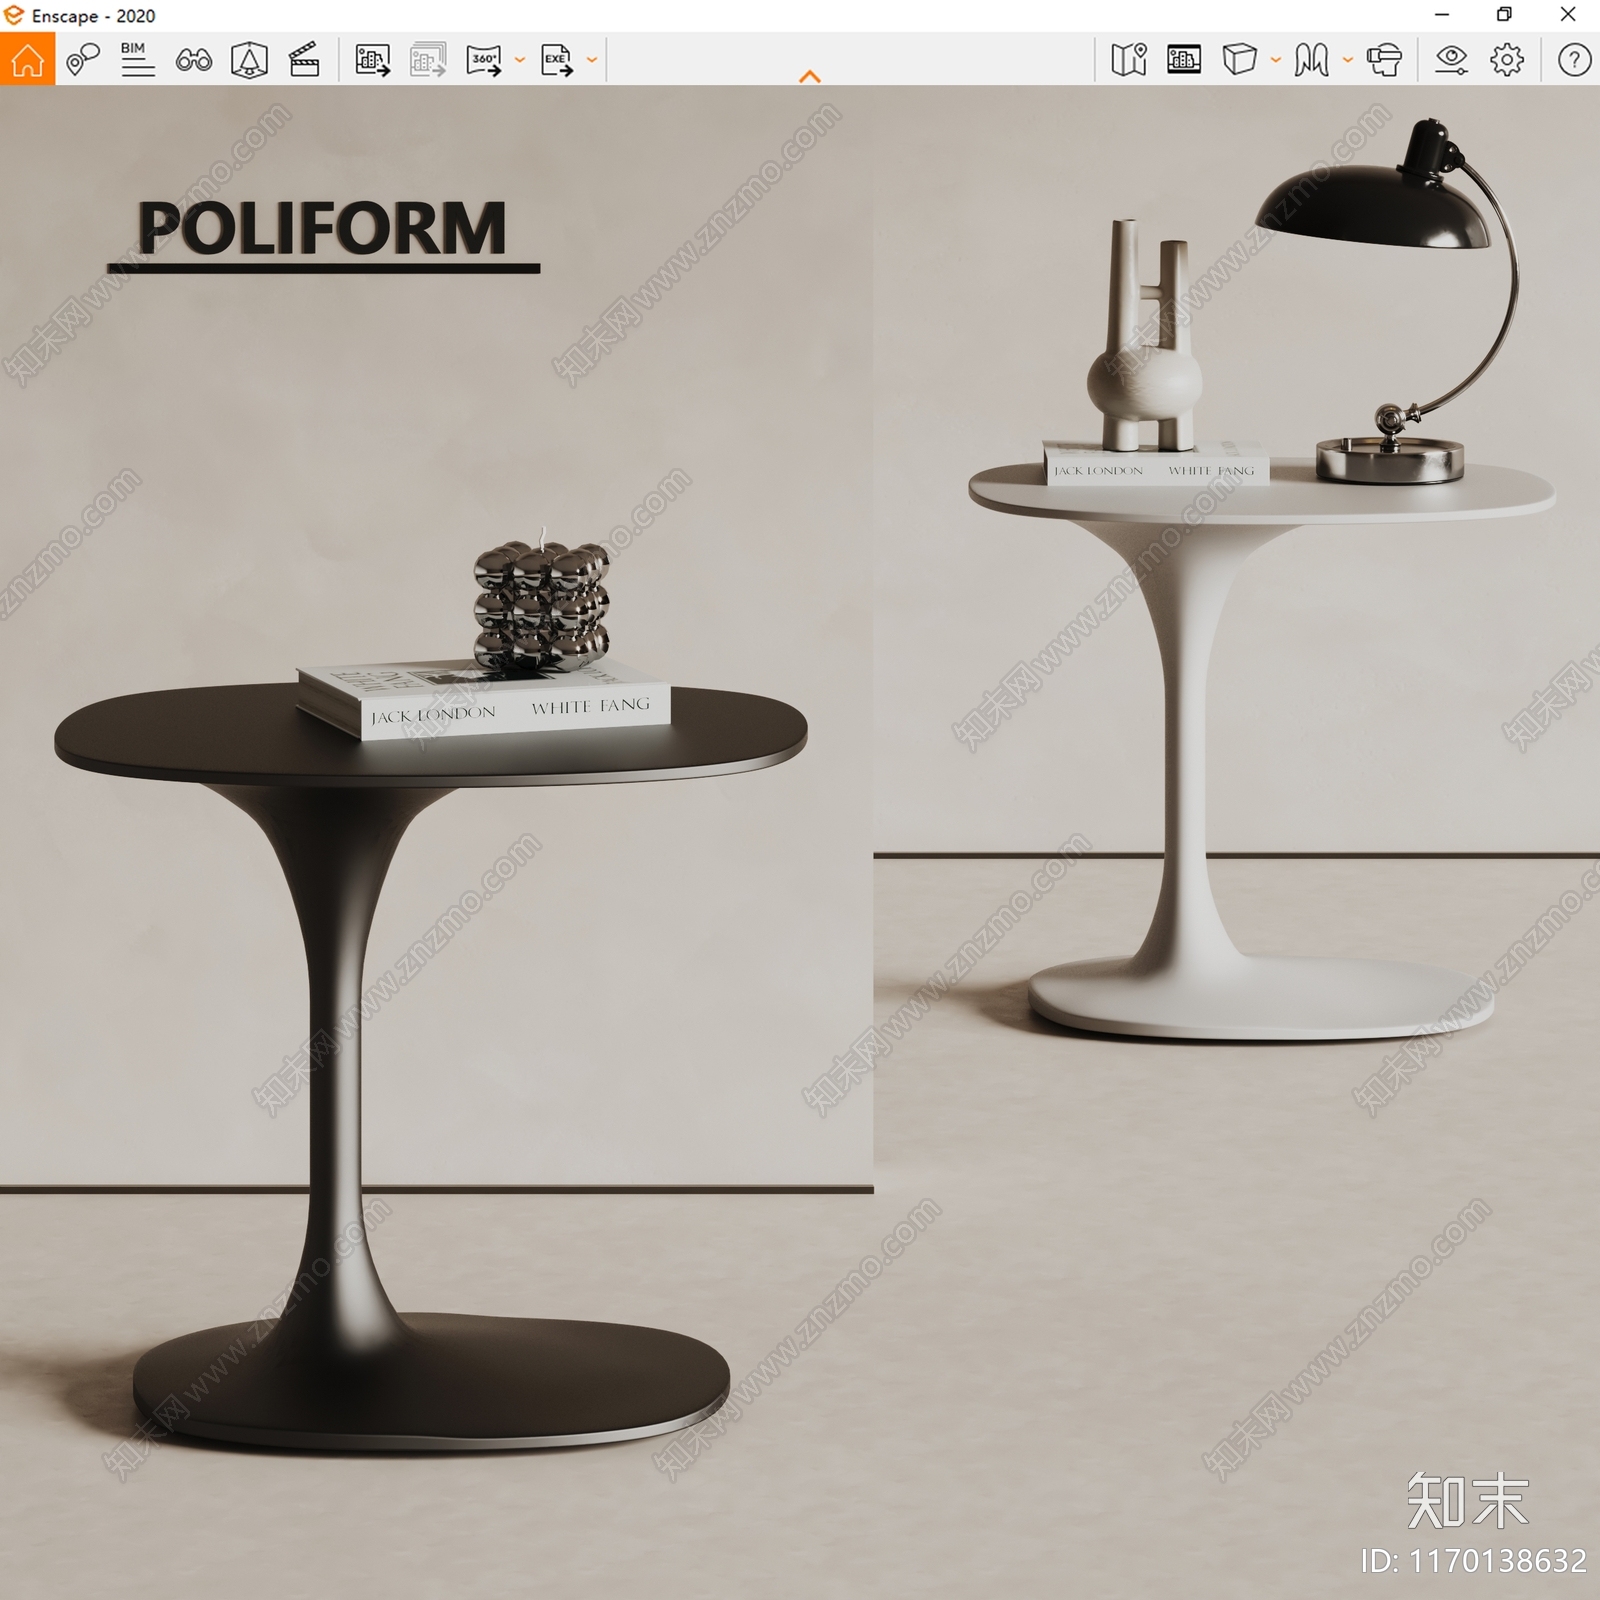The height and width of the screenshot is (1600, 1600).
Task: Click the Batch Rendering icon
Action: click(428, 60)
